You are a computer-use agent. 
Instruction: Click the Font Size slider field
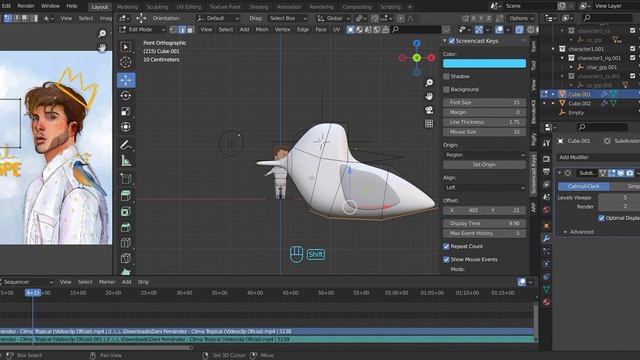tap(484, 102)
